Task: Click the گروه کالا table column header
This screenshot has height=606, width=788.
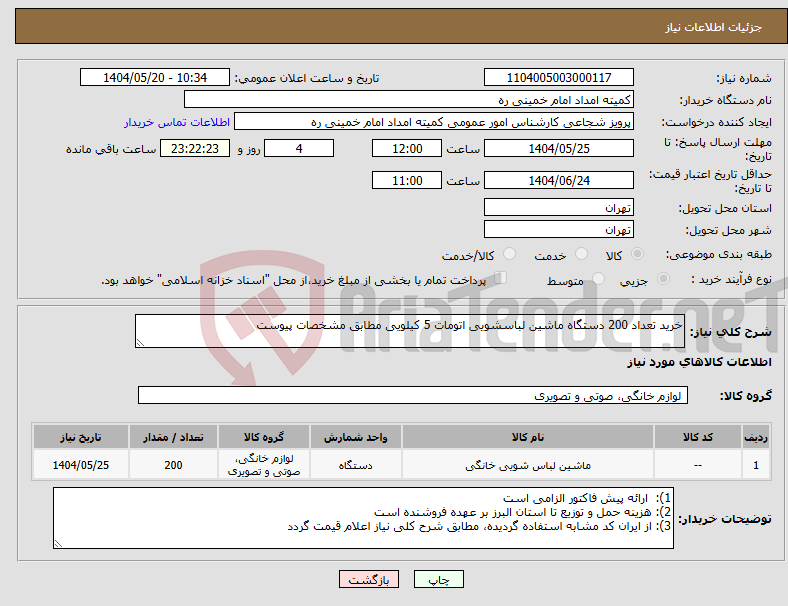Action: coord(264,437)
